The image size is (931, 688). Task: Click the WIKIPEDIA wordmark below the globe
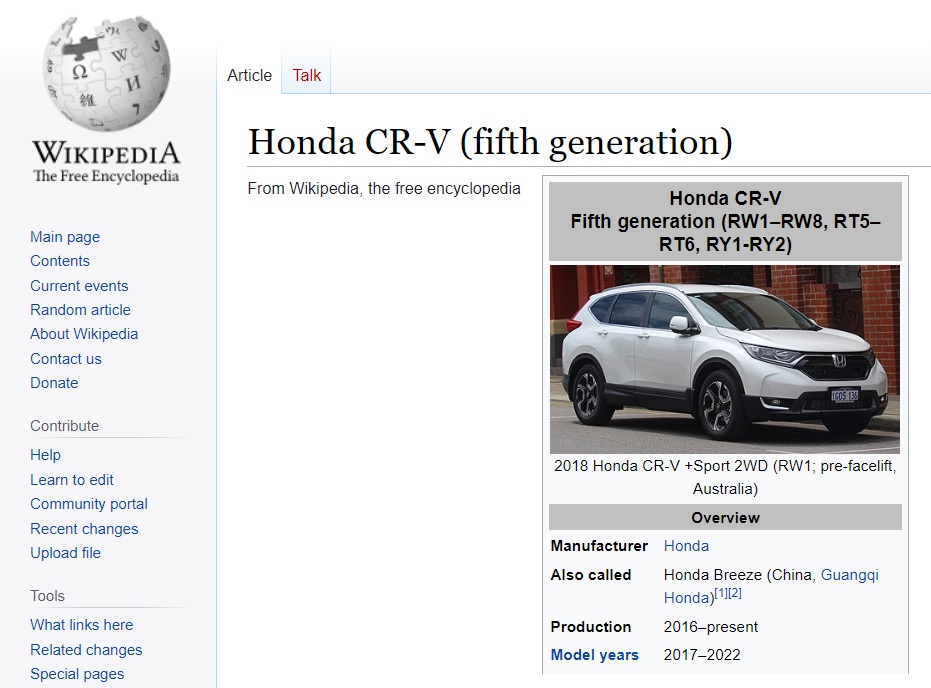pyautogui.click(x=106, y=153)
